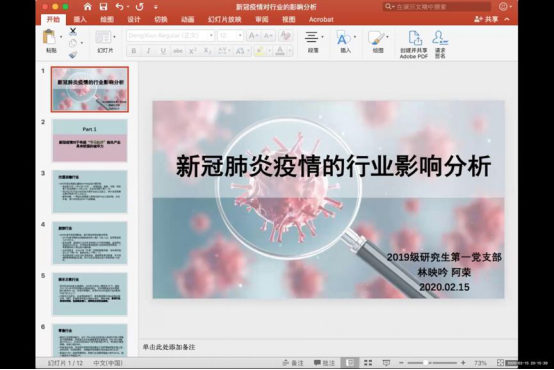Click the Save icon in title bar
This screenshot has height=370, width=554.
(103, 7)
